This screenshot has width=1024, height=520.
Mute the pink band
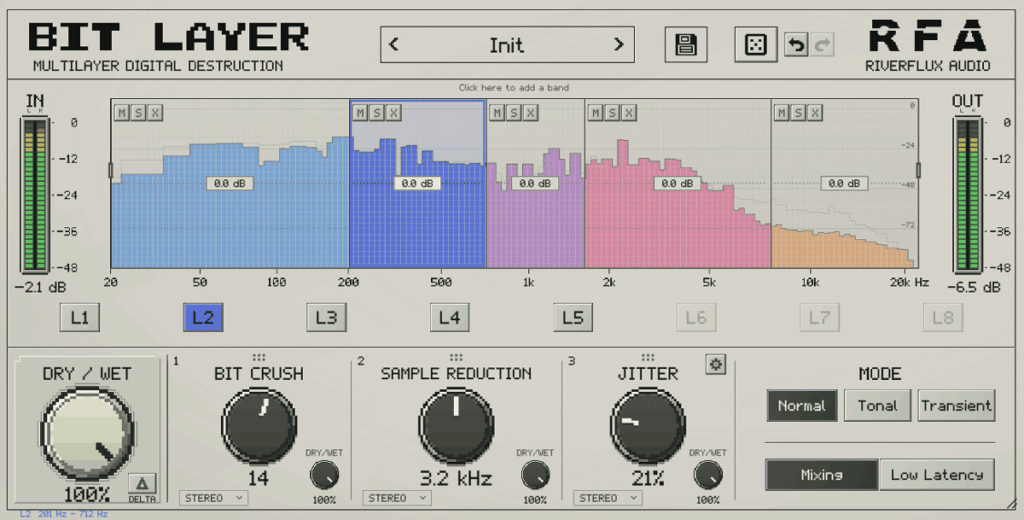596,113
